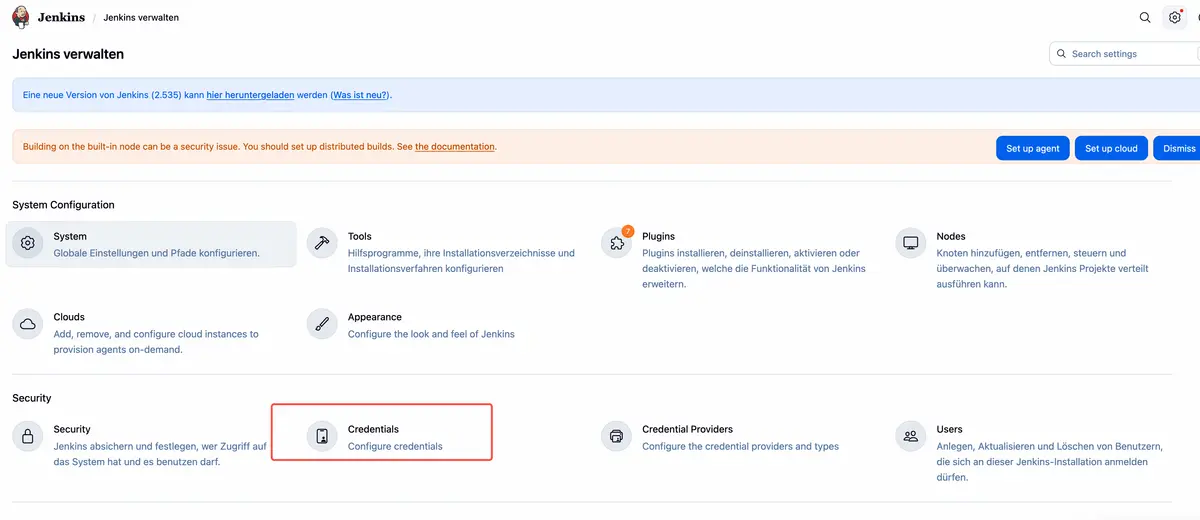Open the 'hier heruntergeladen' download link
The image size is (1200, 520).
point(250,95)
